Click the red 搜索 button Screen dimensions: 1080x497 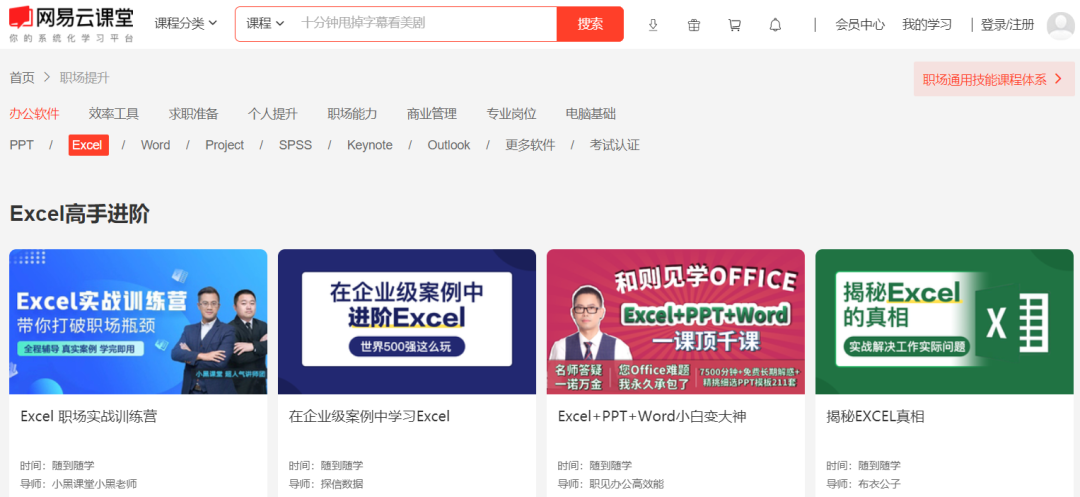tap(590, 24)
